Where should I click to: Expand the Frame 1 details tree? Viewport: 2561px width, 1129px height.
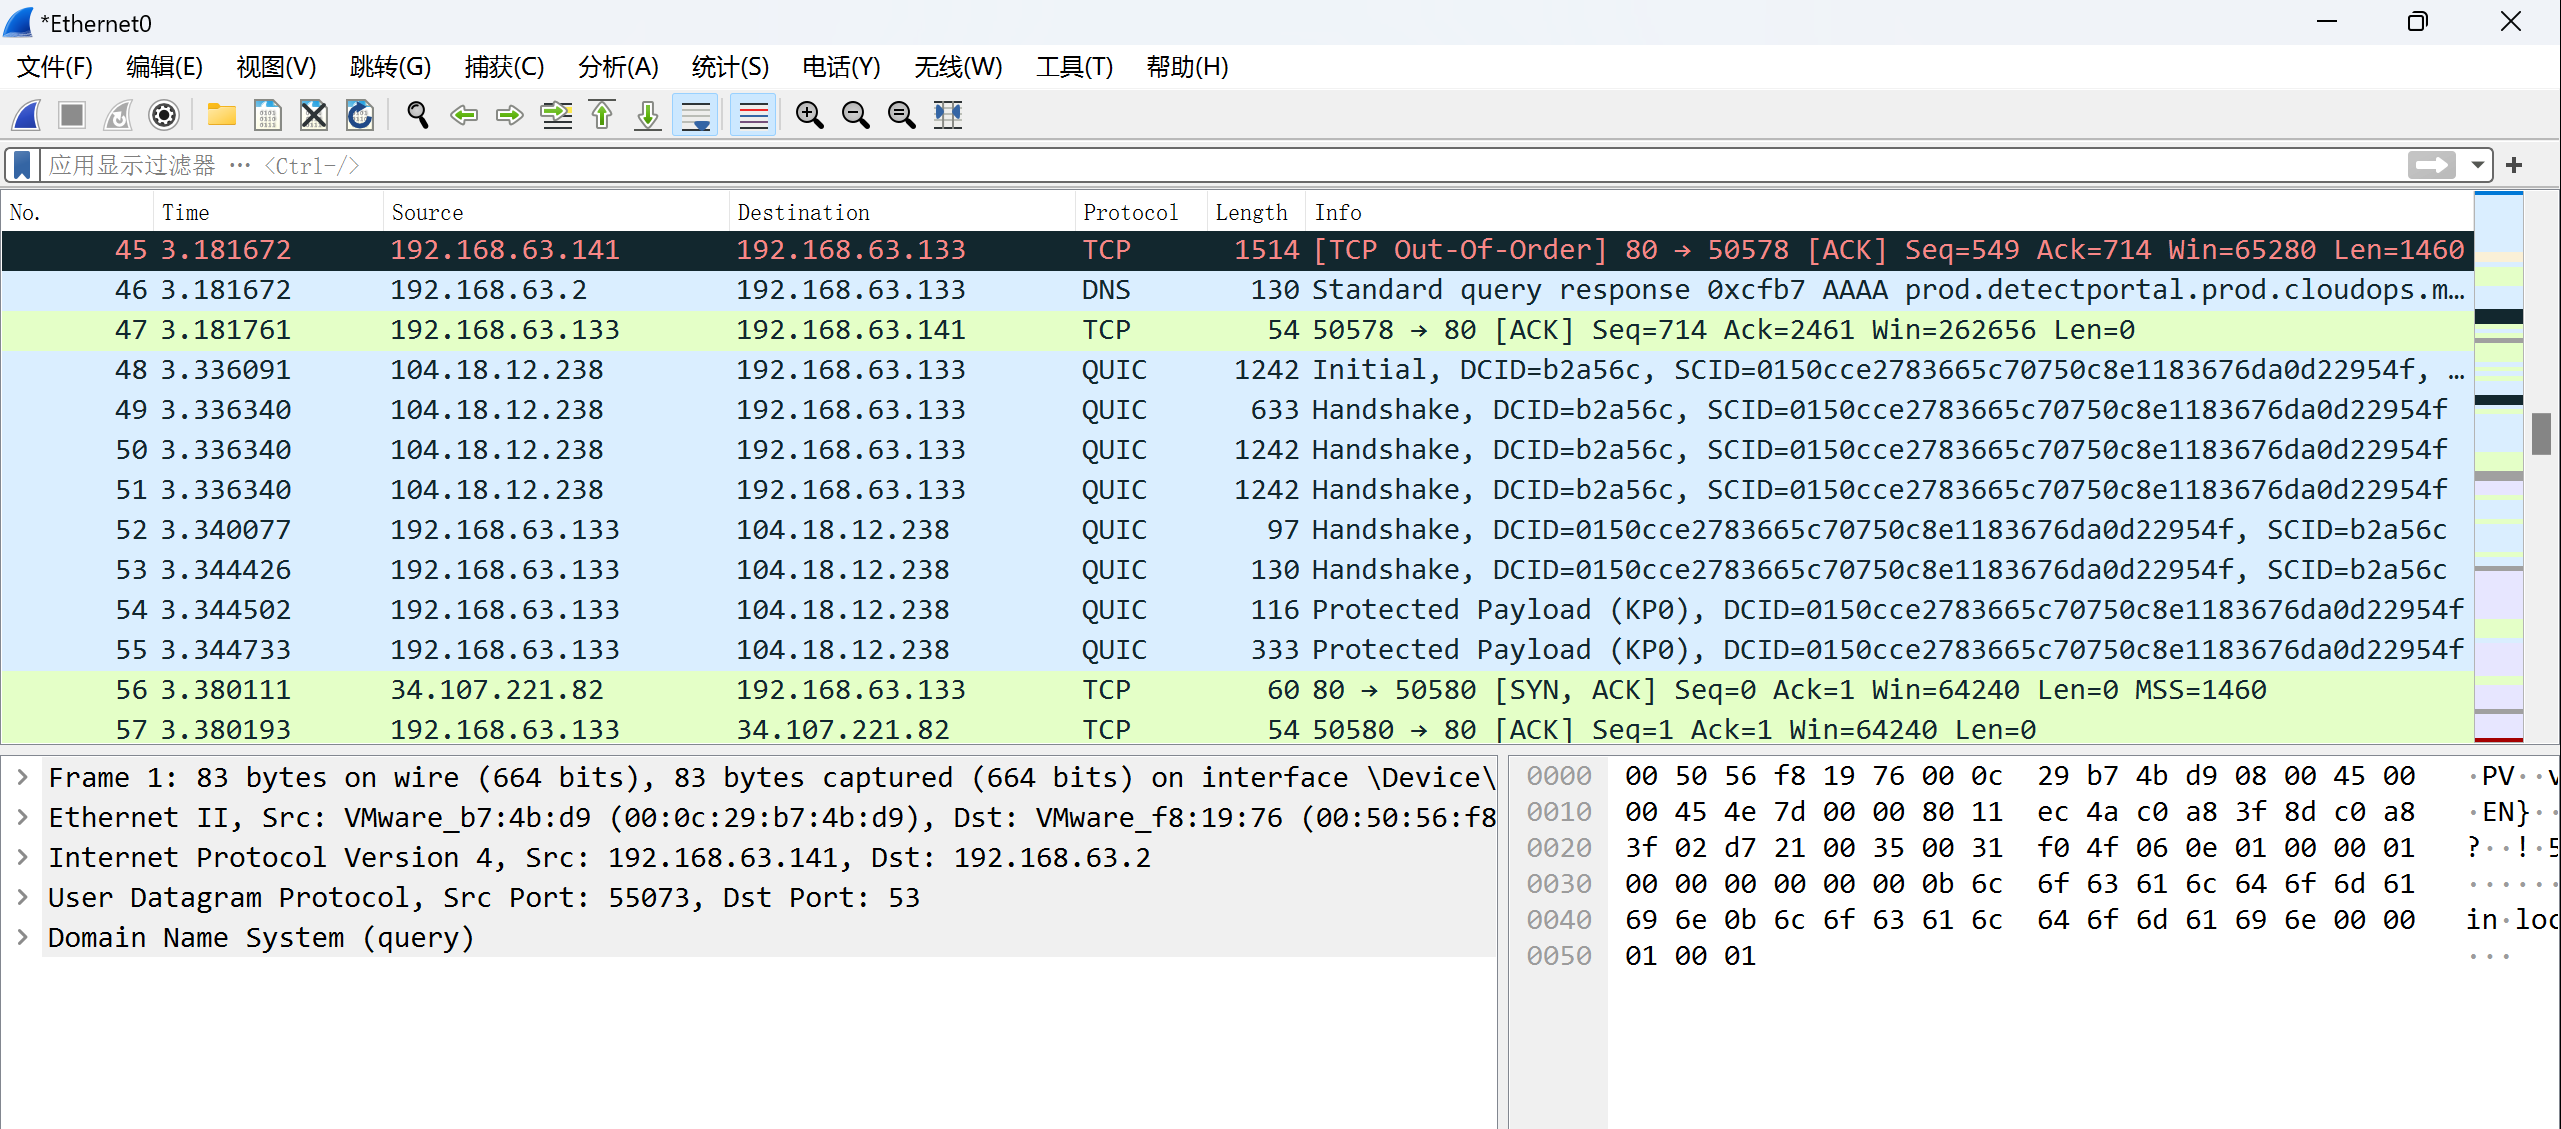pos(23,777)
